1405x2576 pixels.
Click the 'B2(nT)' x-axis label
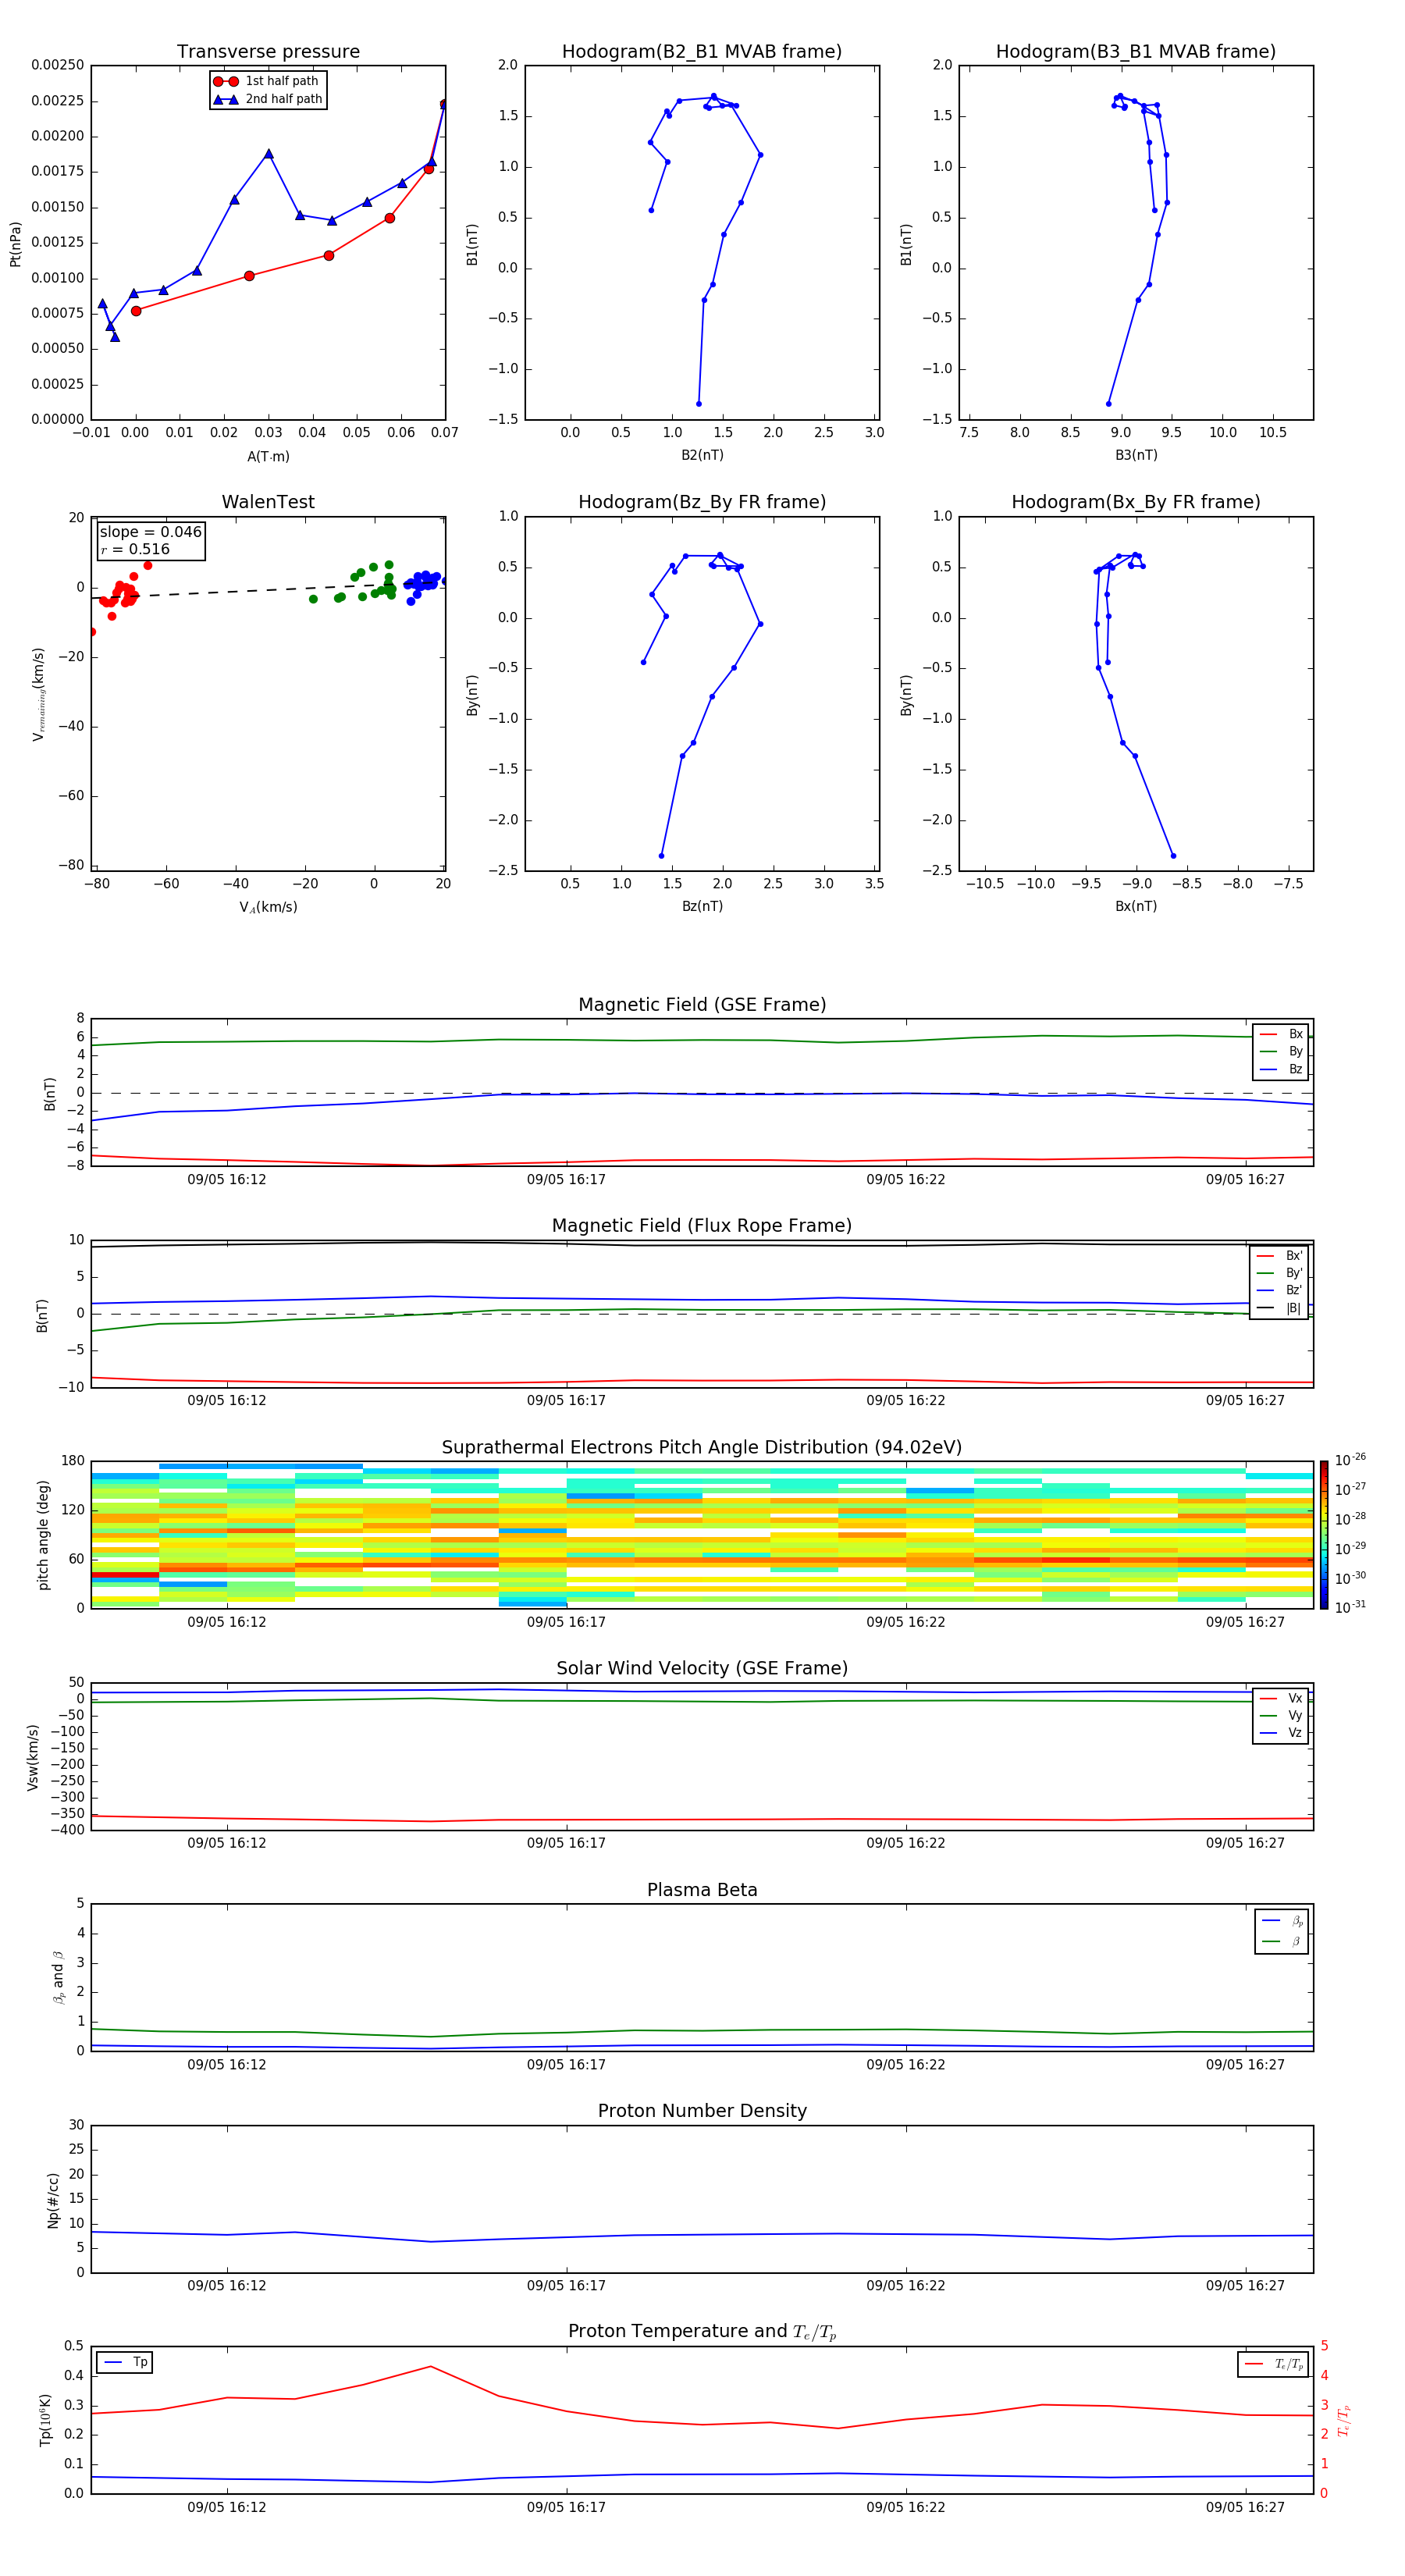(x=702, y=455)
